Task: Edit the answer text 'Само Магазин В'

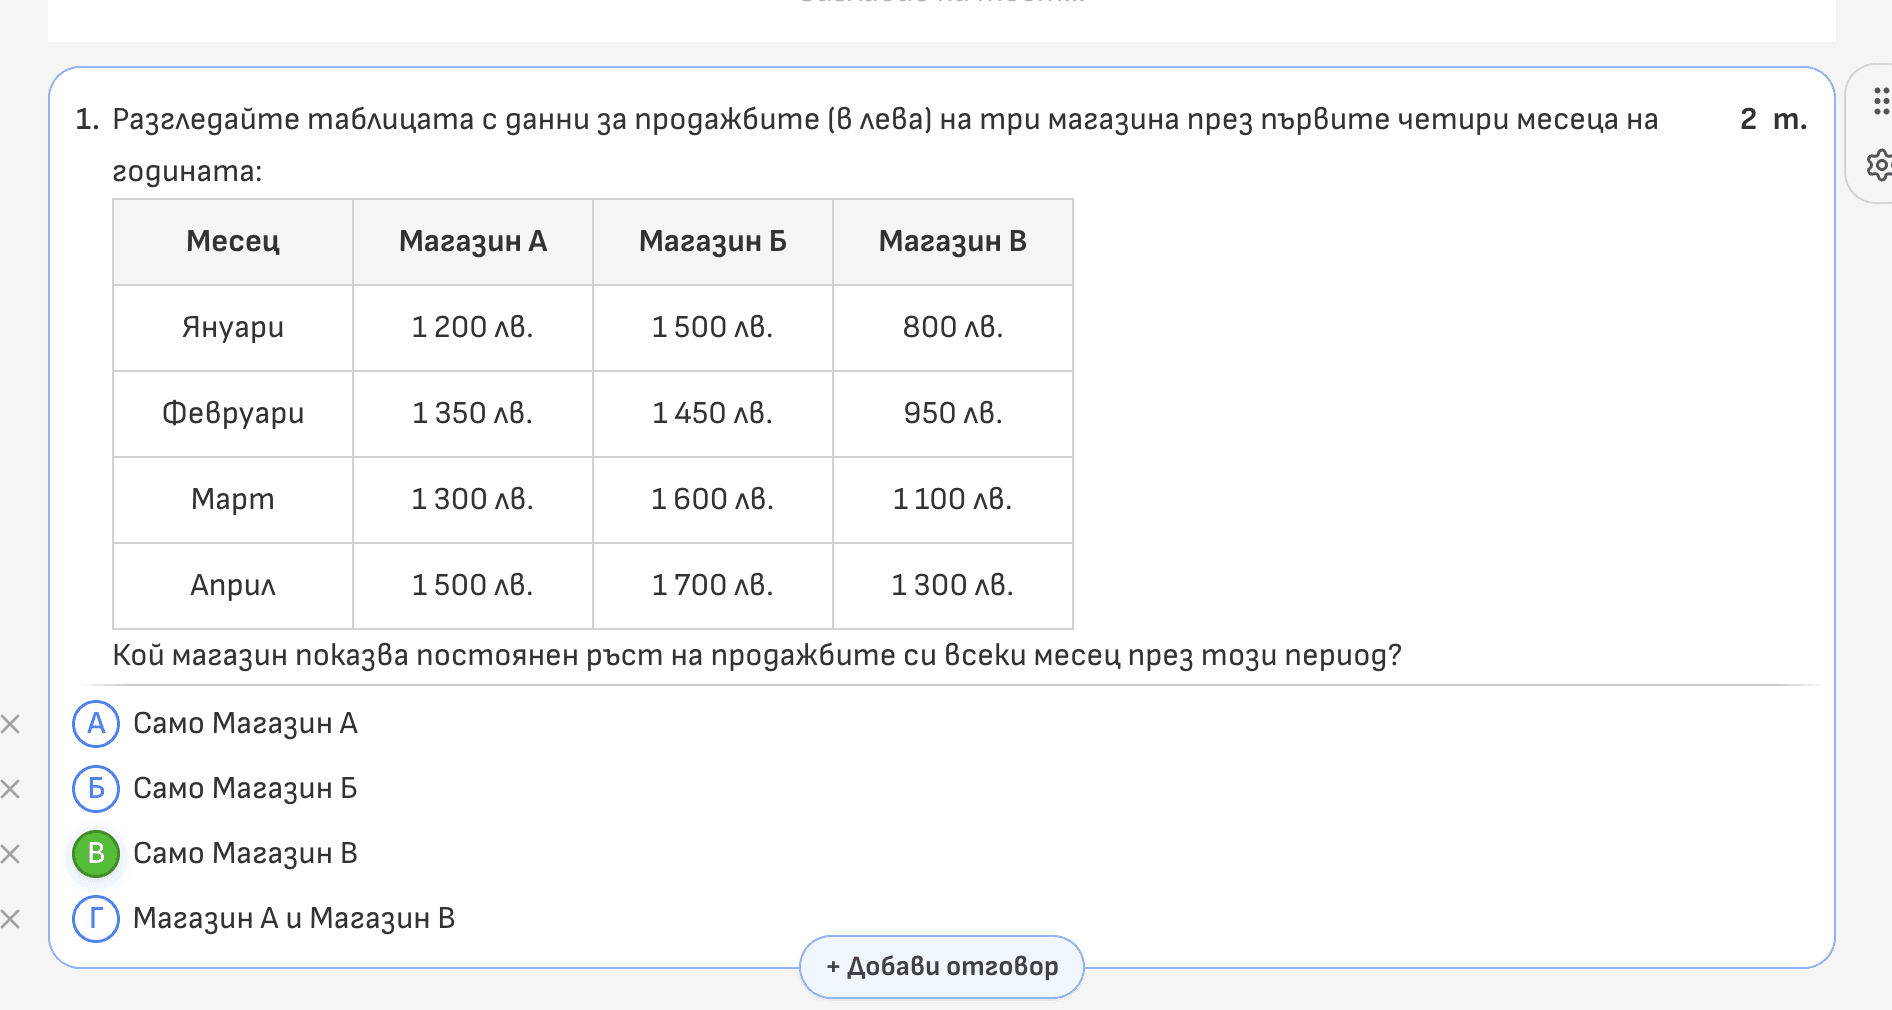Action: coord(245,854)
